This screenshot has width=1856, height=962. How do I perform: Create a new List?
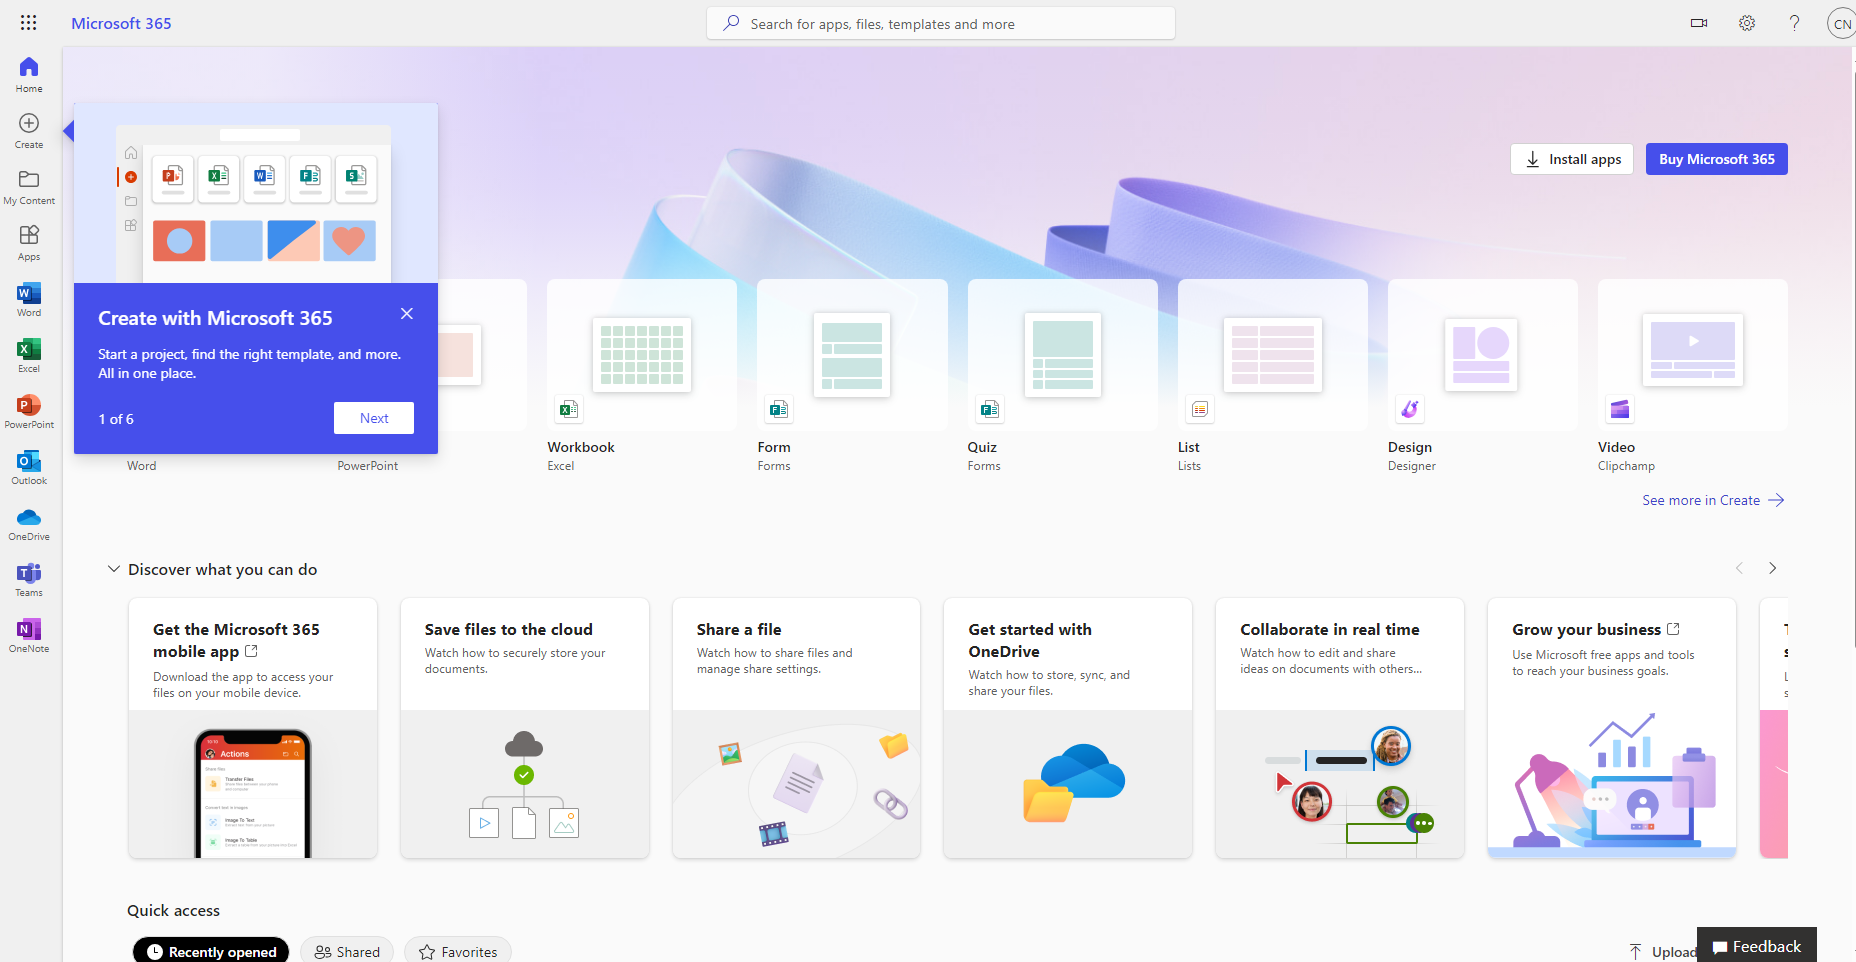coord(1272,376)
